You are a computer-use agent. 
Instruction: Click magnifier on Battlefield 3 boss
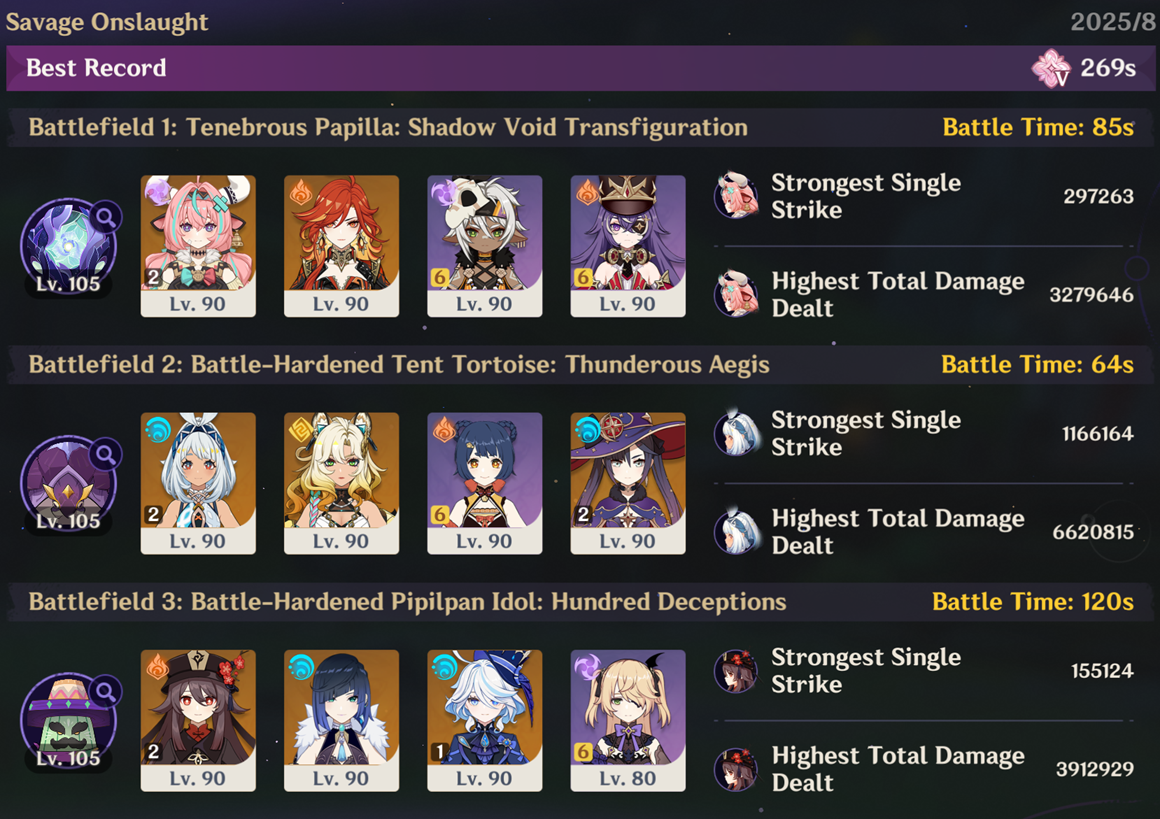107,692
